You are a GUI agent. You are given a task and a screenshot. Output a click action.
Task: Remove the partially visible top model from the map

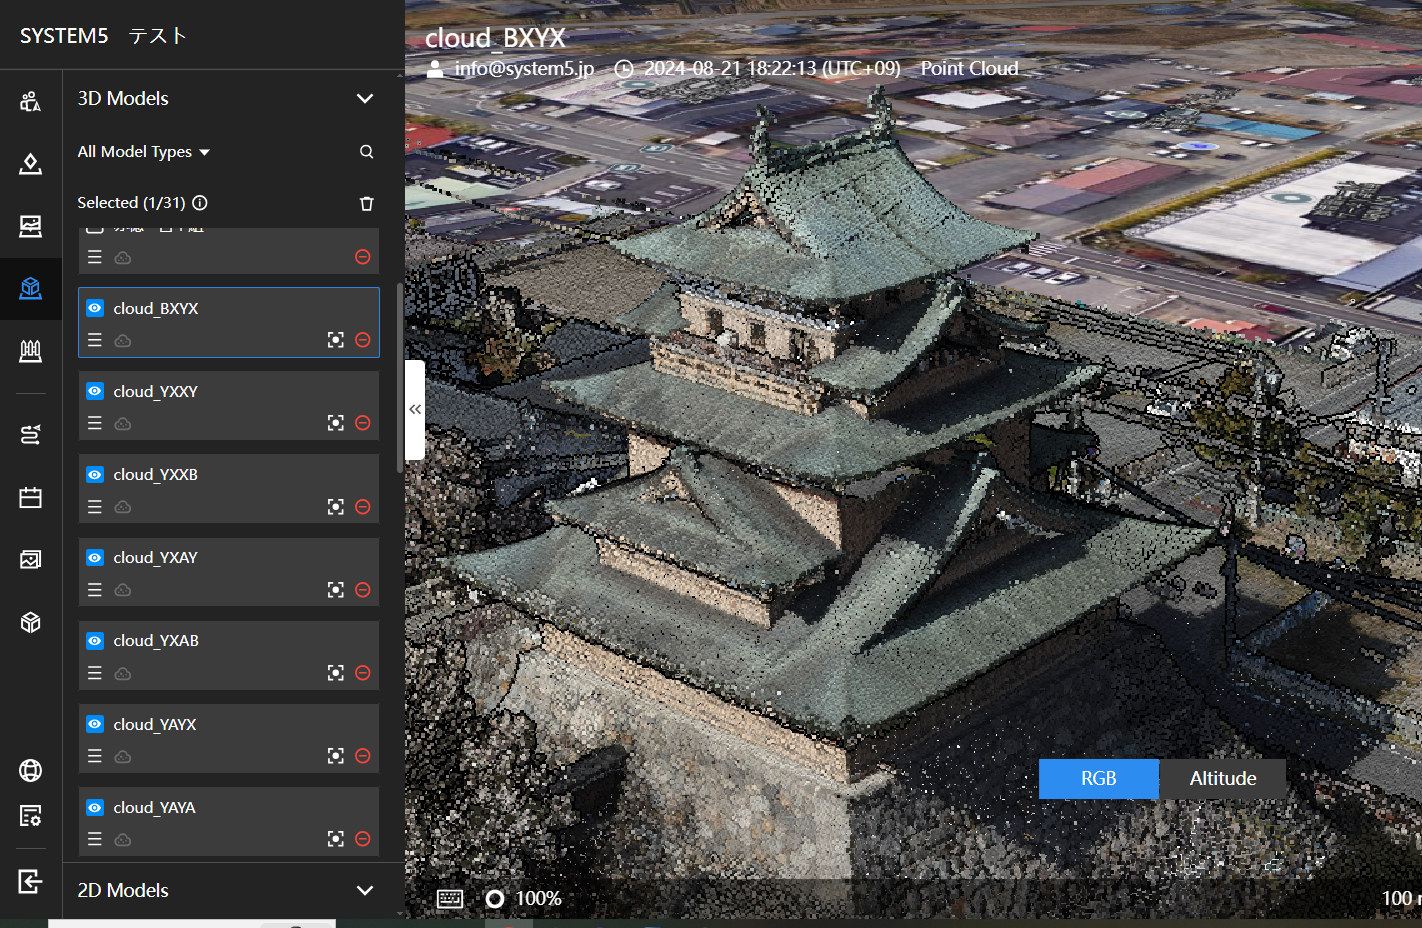pos(363,257)
